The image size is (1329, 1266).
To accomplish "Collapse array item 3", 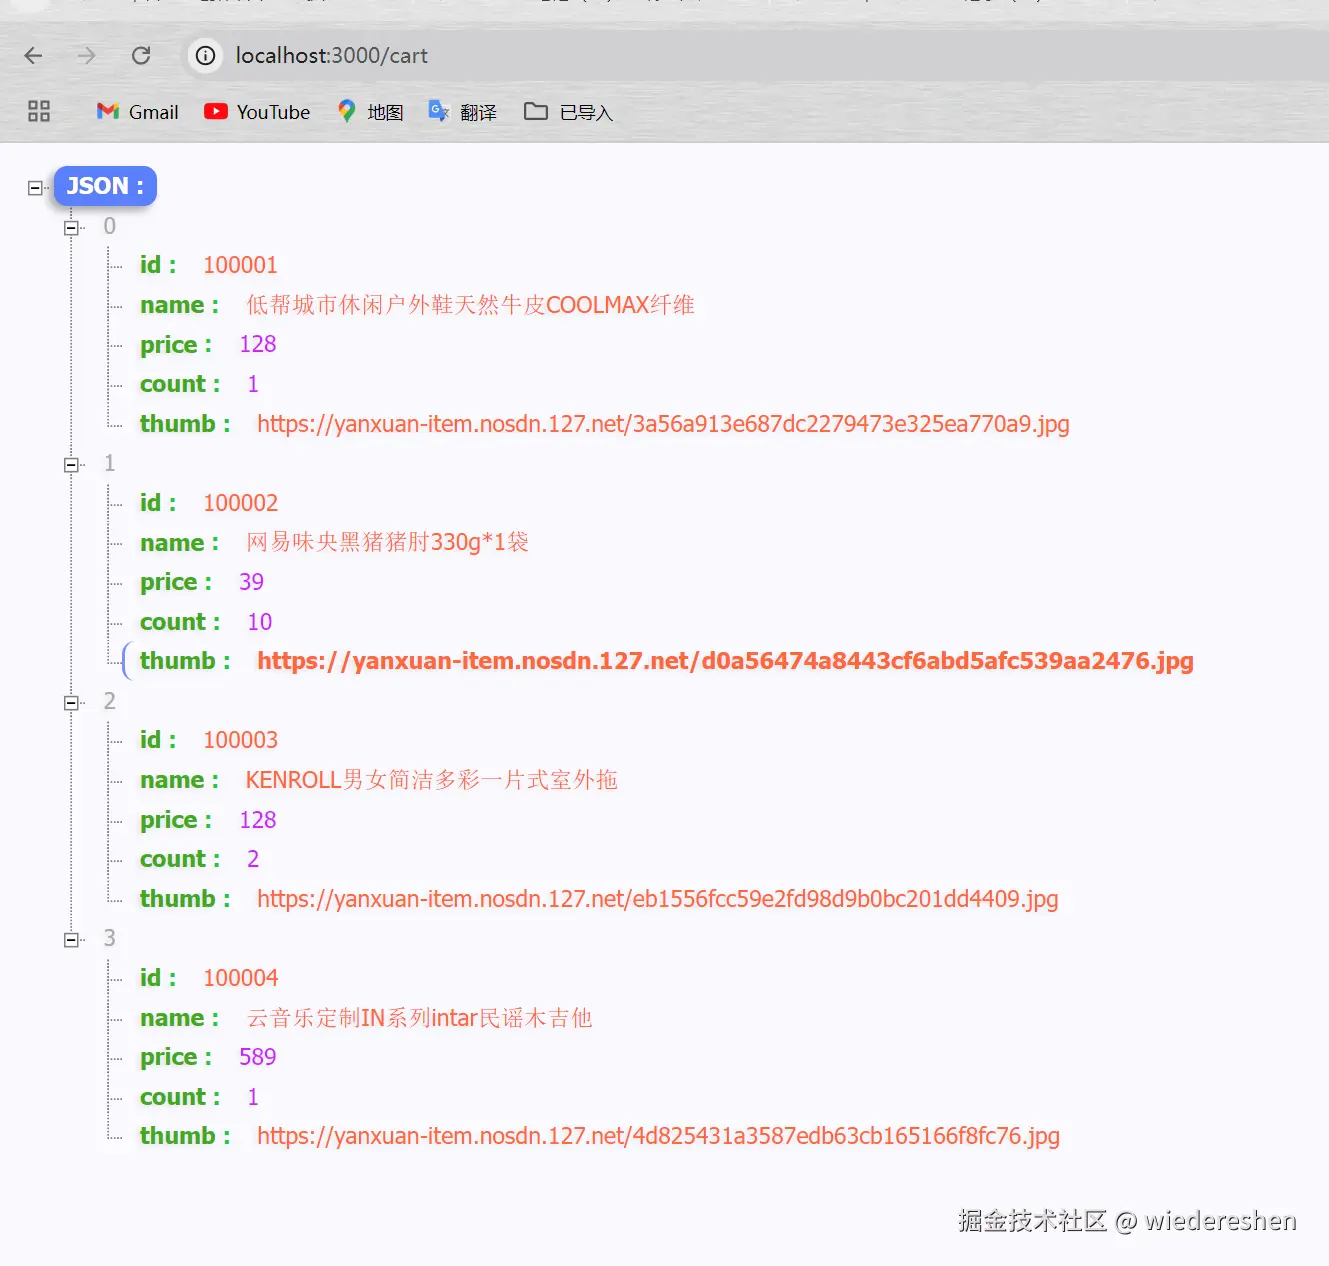I will point(71,940).
